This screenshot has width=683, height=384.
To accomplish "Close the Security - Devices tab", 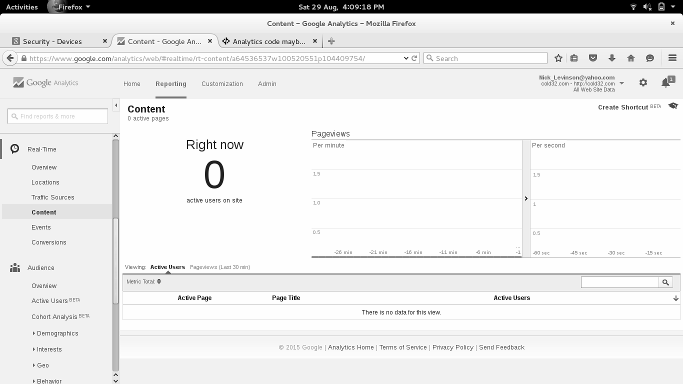I will (x=105, y=41).
